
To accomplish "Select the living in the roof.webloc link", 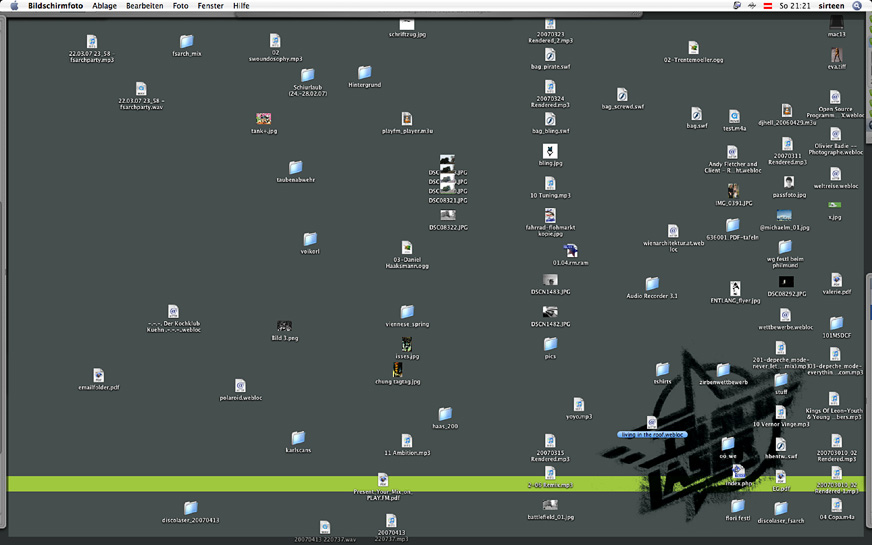I will (651, 423).
